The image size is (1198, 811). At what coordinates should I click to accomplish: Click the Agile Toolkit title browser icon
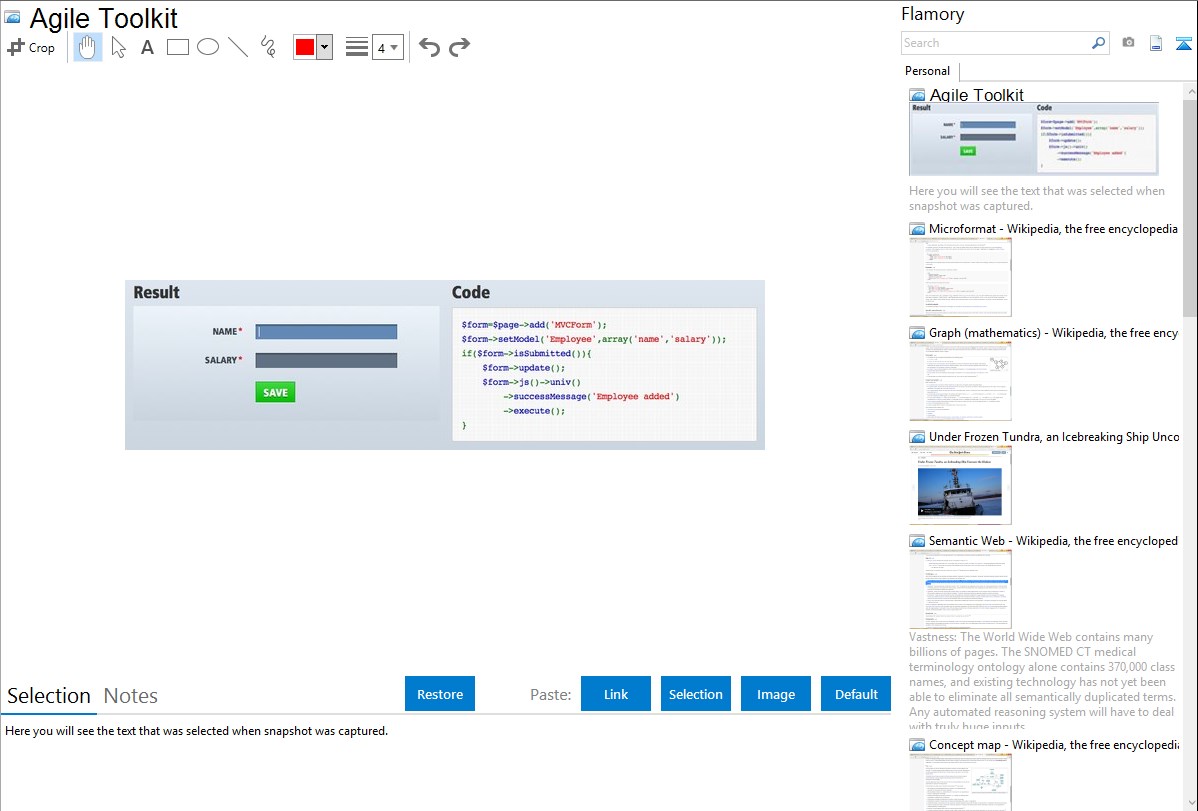click(x=12, y=17)
